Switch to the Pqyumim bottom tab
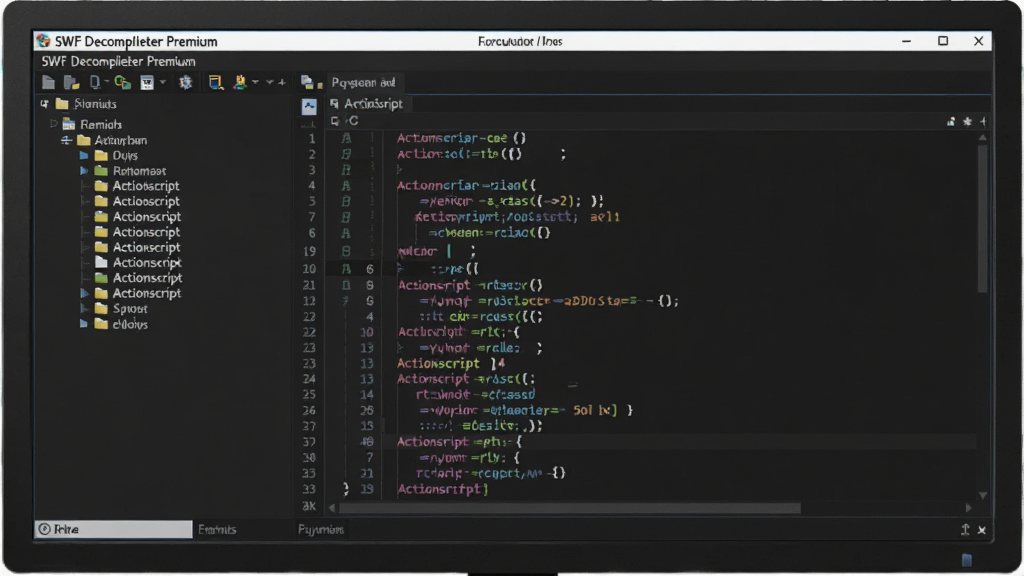 321,530
